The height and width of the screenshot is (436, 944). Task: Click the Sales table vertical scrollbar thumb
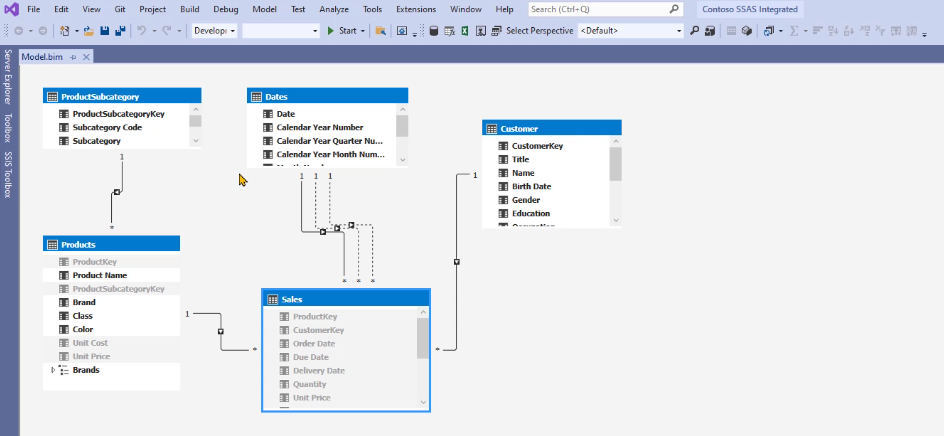click(x=423, y=338)
